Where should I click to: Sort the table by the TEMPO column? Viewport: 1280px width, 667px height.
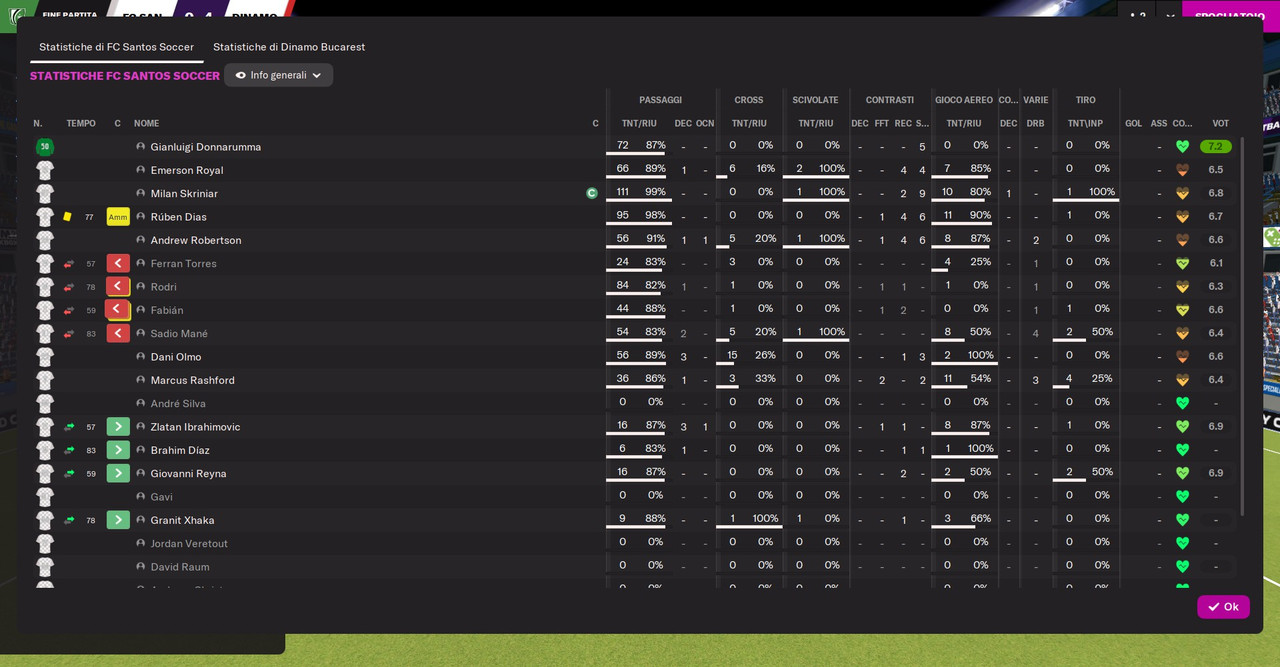pos(81,124)
